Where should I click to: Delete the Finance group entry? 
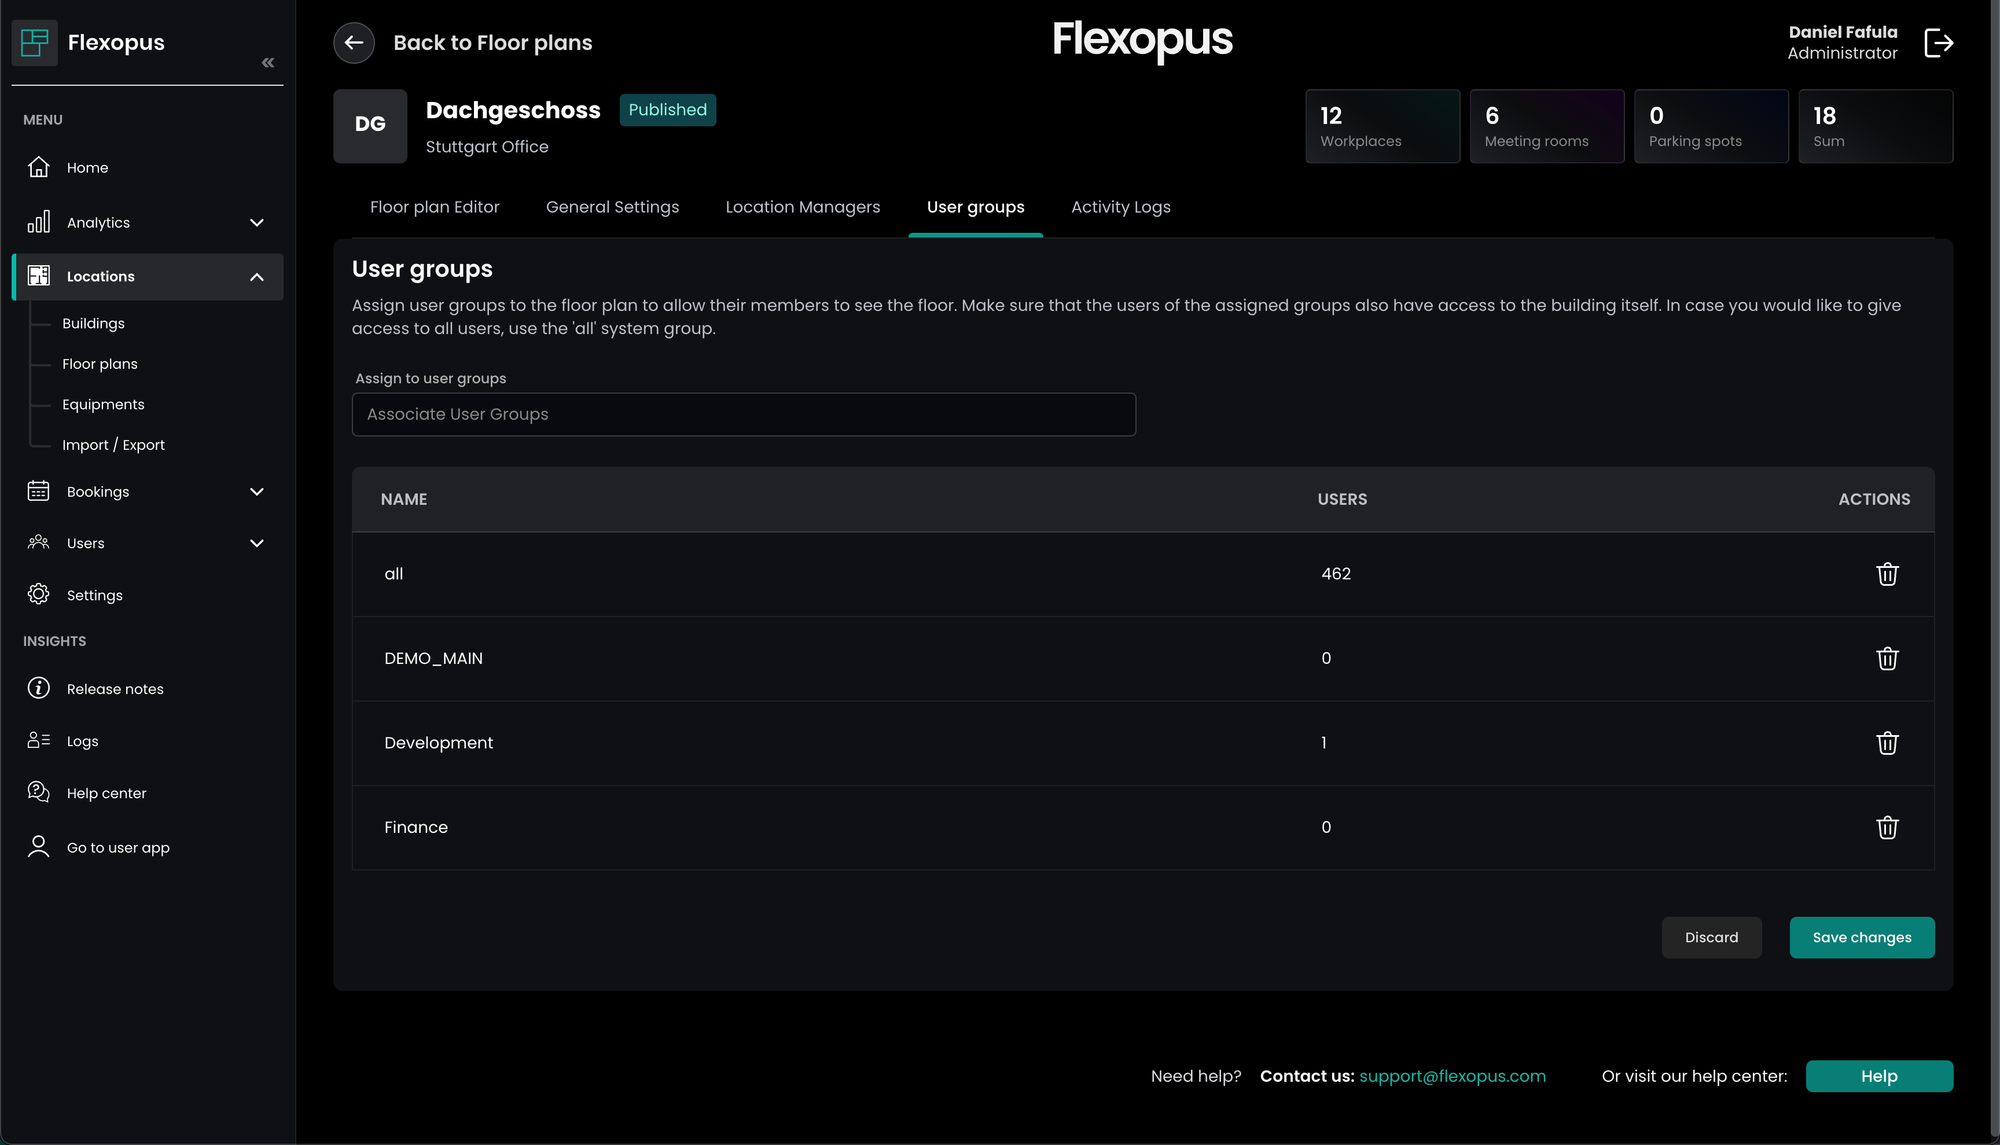coord(1886,828)
